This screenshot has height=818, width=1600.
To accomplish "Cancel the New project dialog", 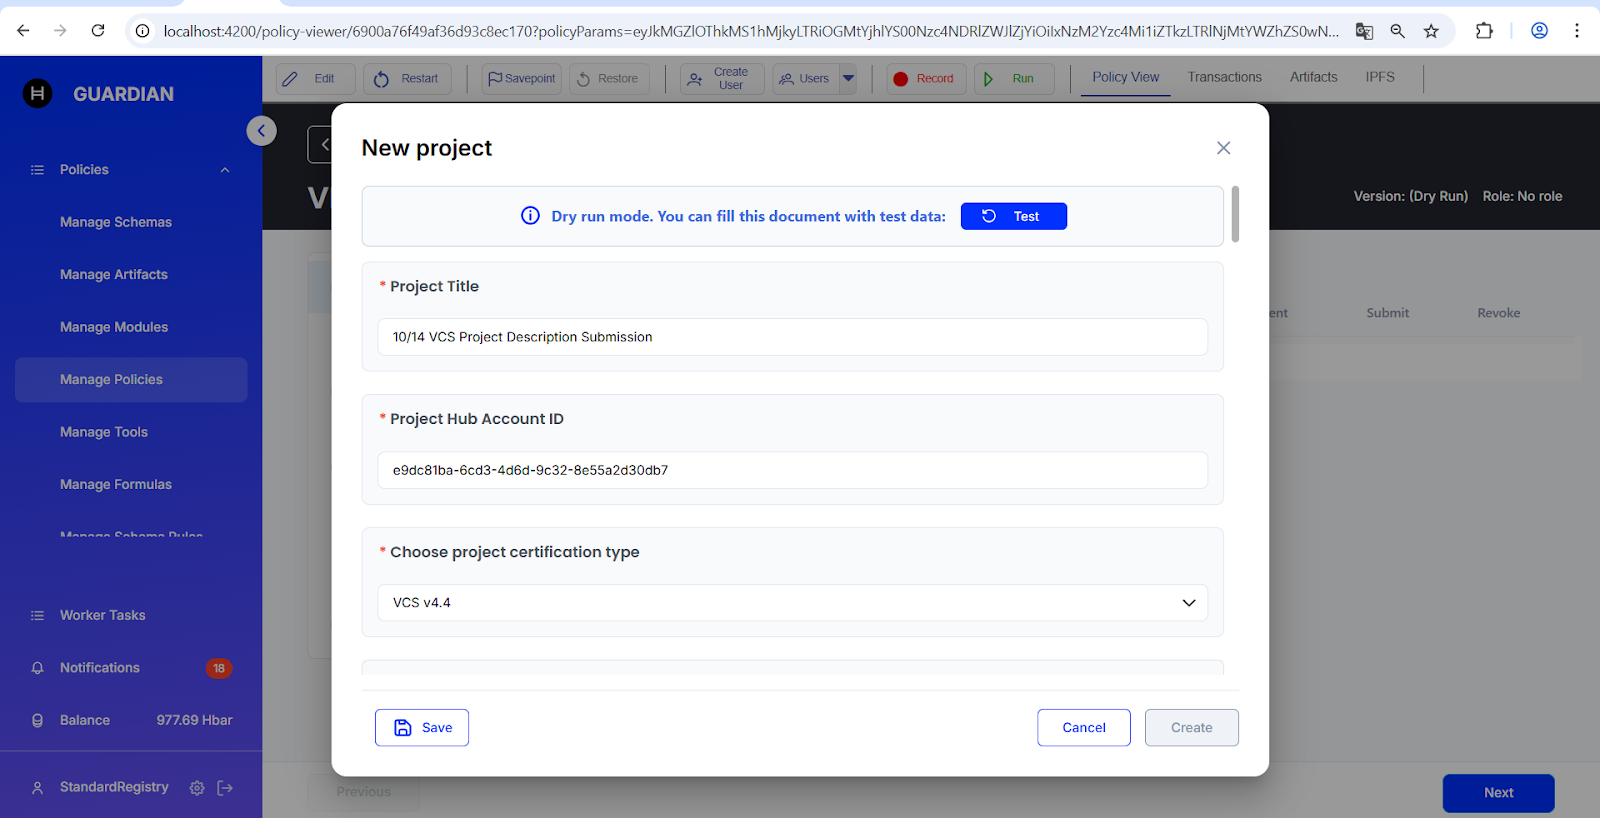I will coord(1083,728).
